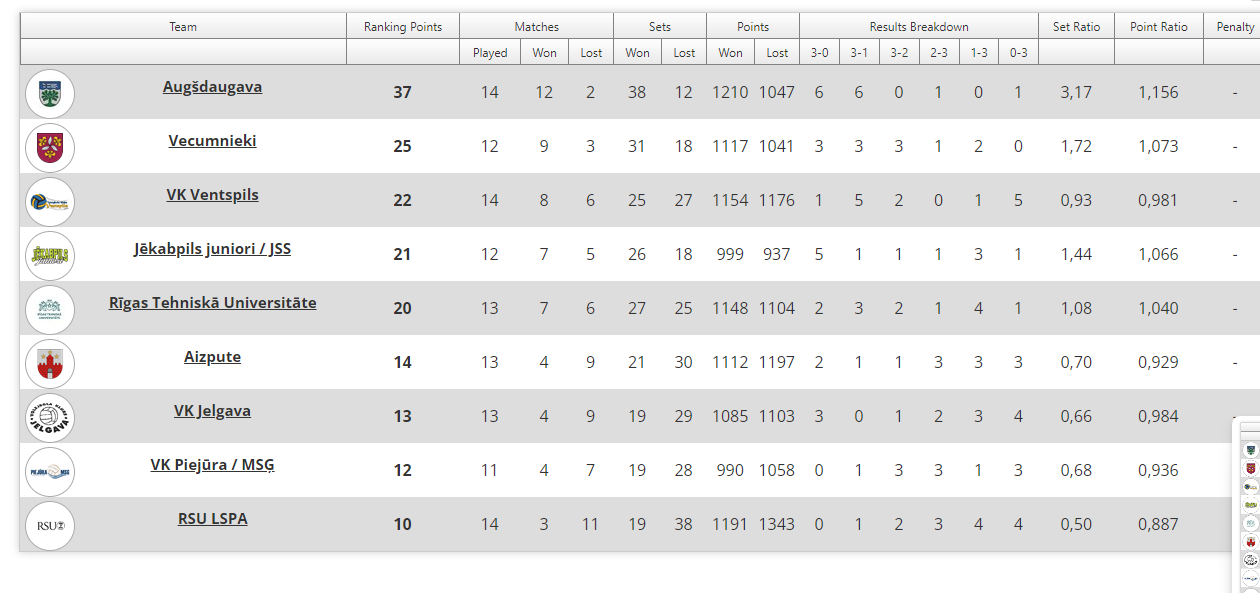The image size is (1260, 593).
Task: Open the RSU LSPA team name link
Action: click(x=212, y=519)
